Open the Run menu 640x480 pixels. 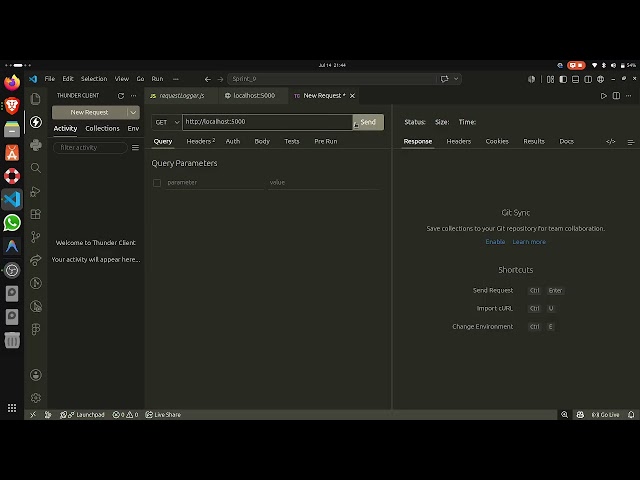click(157, 79)
